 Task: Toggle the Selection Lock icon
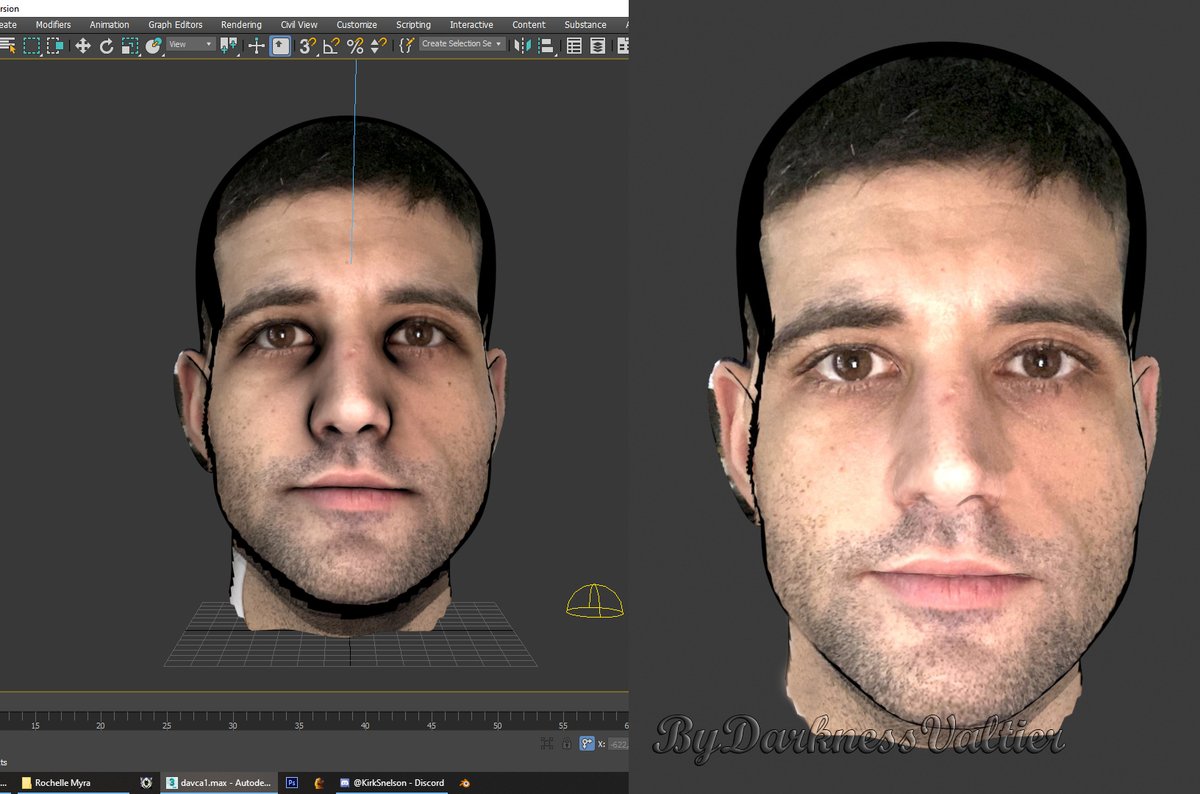[x=566, y=743]
